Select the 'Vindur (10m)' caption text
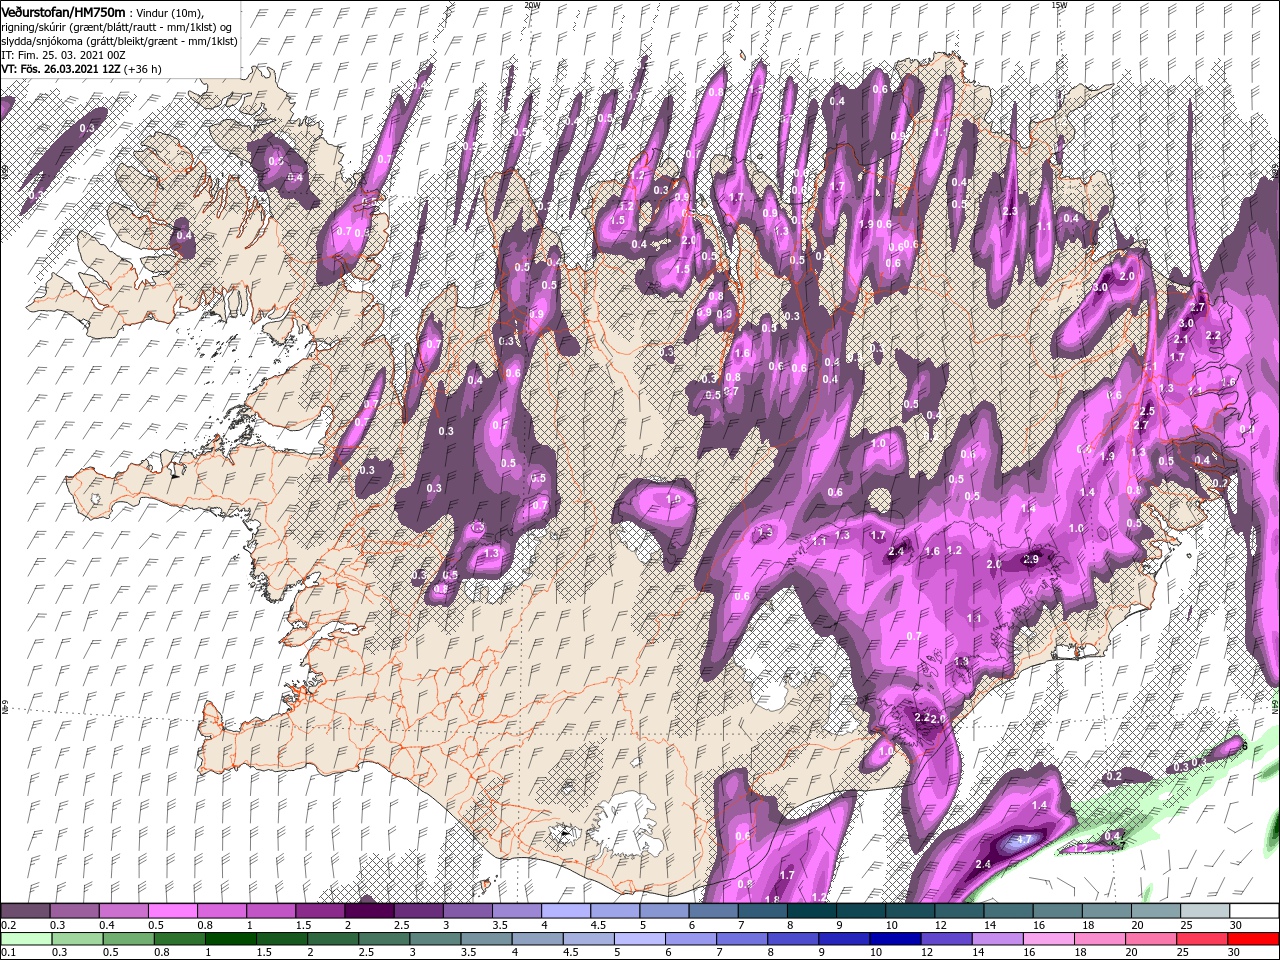This screenshot has height=960, width=1280. coord(169,12)
